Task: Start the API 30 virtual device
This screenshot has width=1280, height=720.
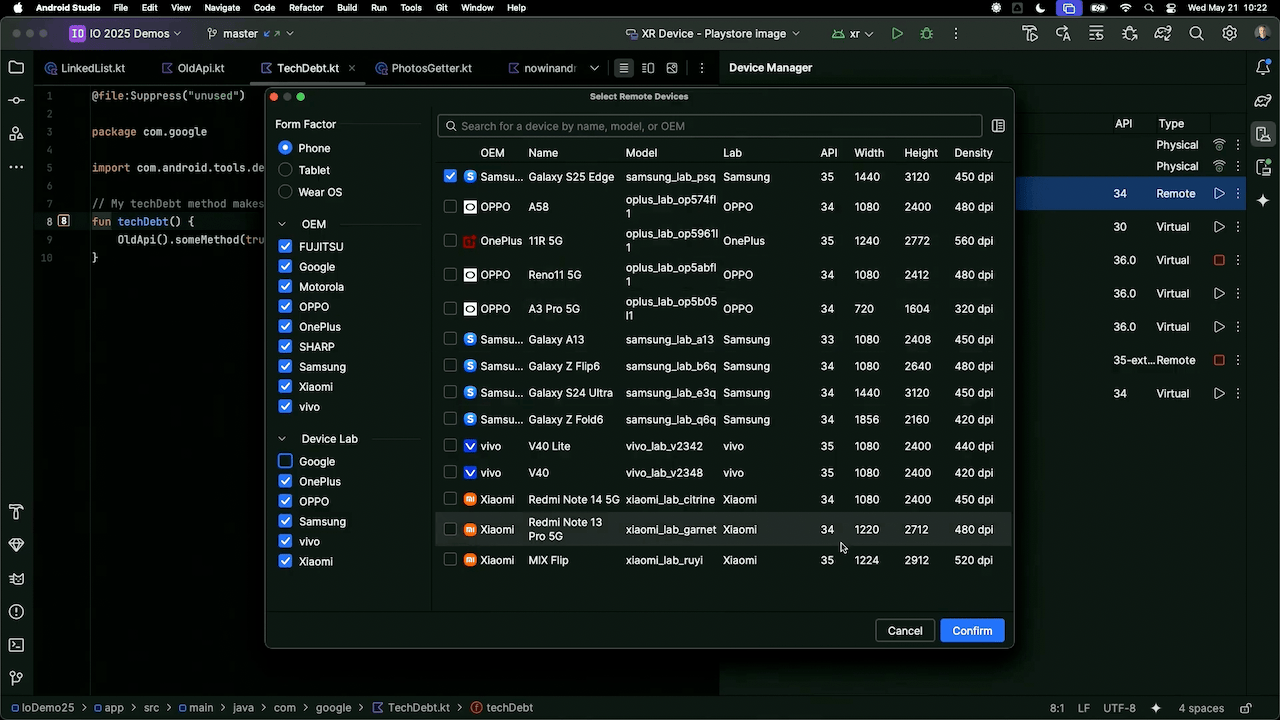Action: (1219, 227)
